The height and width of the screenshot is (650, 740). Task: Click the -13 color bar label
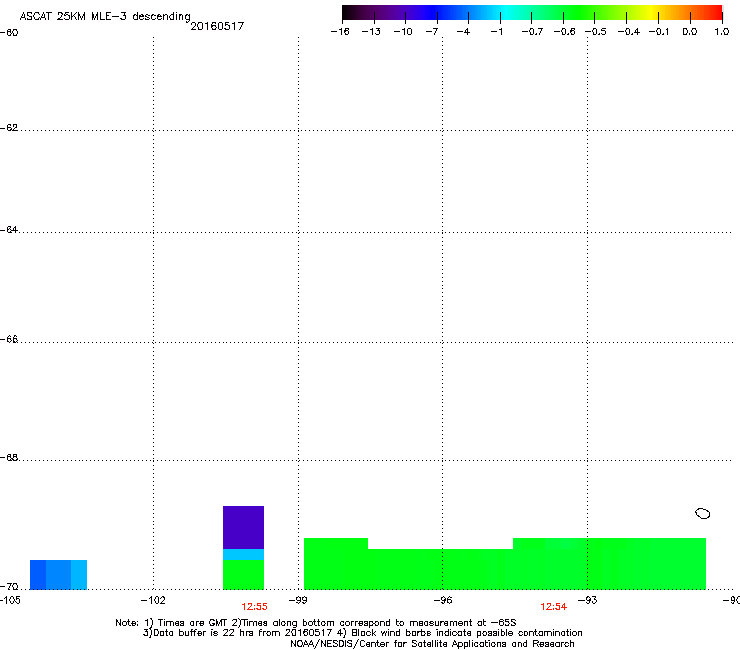pos(371,32)
